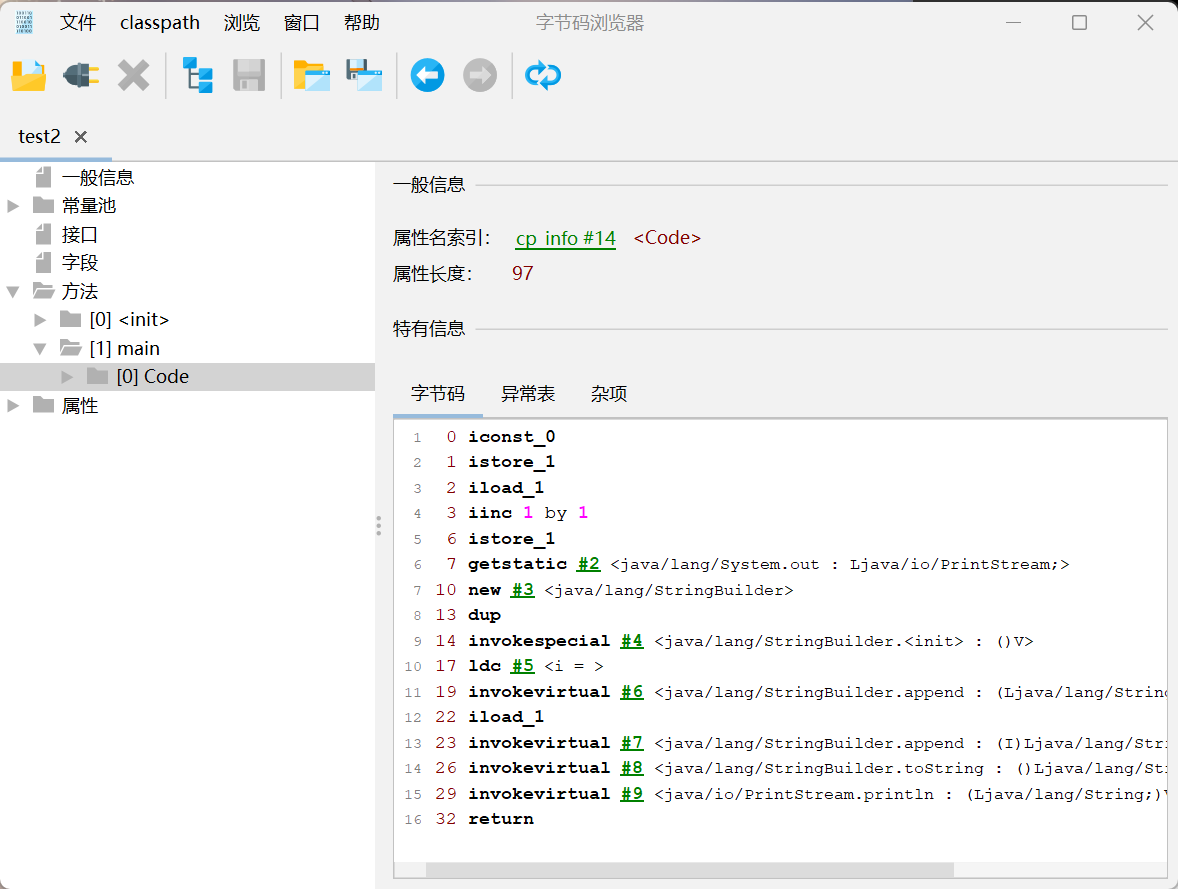
Task: Click the blue tree structure toolbar icon
Action: (x=197, y=75)
